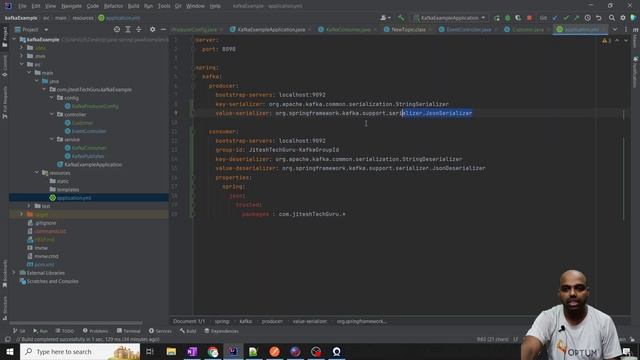Open File Explorer from the taskbar
Image resolution: width=640 pixels, height=360 pixels.
[x=171, y=351]
